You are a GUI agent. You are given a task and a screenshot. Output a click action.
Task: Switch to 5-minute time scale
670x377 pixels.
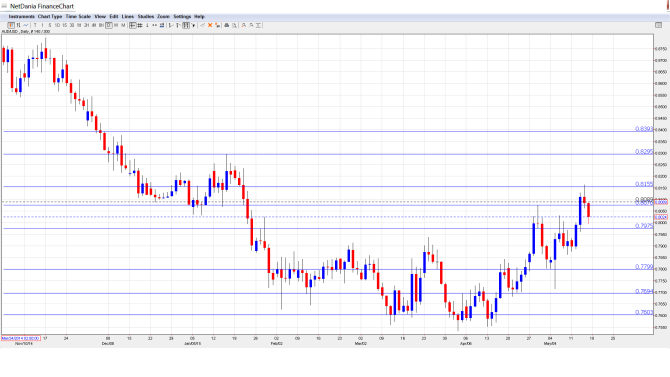tap(50, 26)
